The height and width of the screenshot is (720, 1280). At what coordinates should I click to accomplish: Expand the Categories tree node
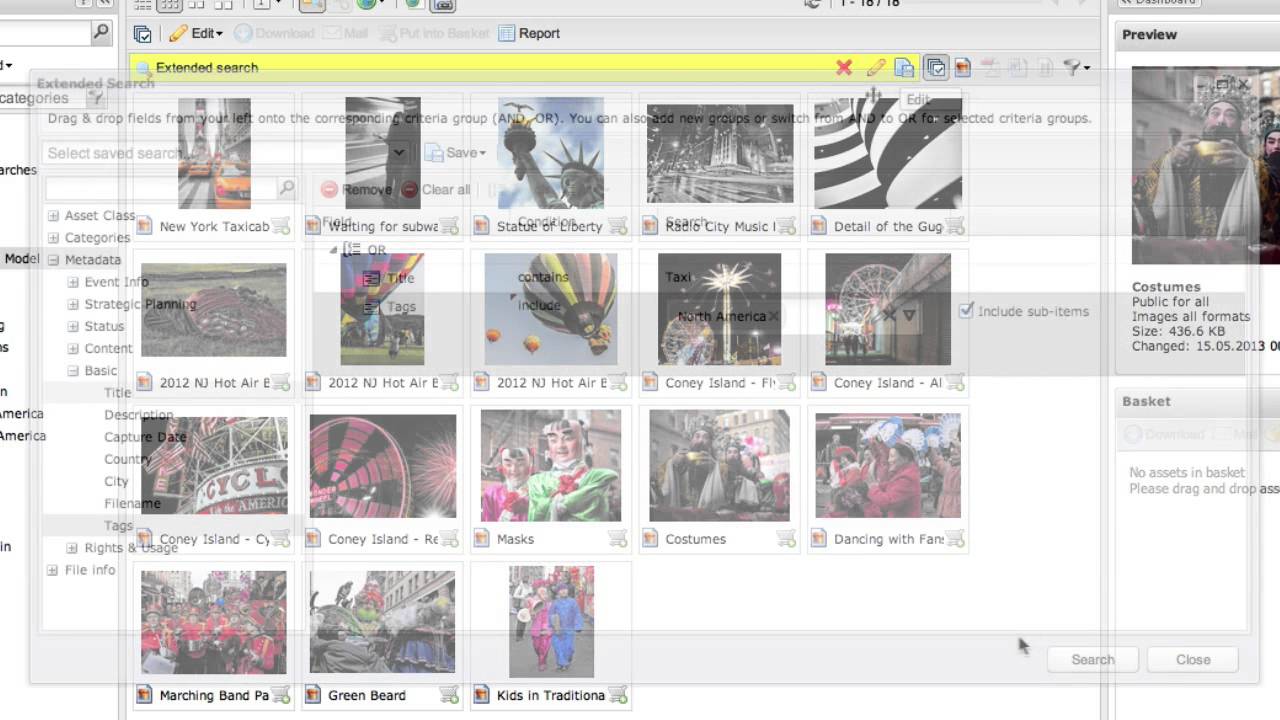click(53, 237)
